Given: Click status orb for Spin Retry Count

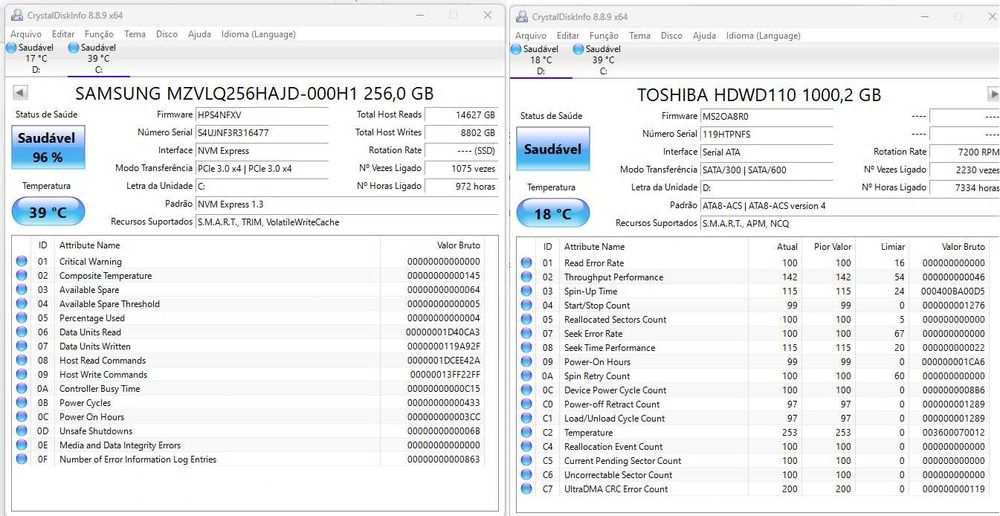Looking at the screenshot, I should (x=526, y=376).
